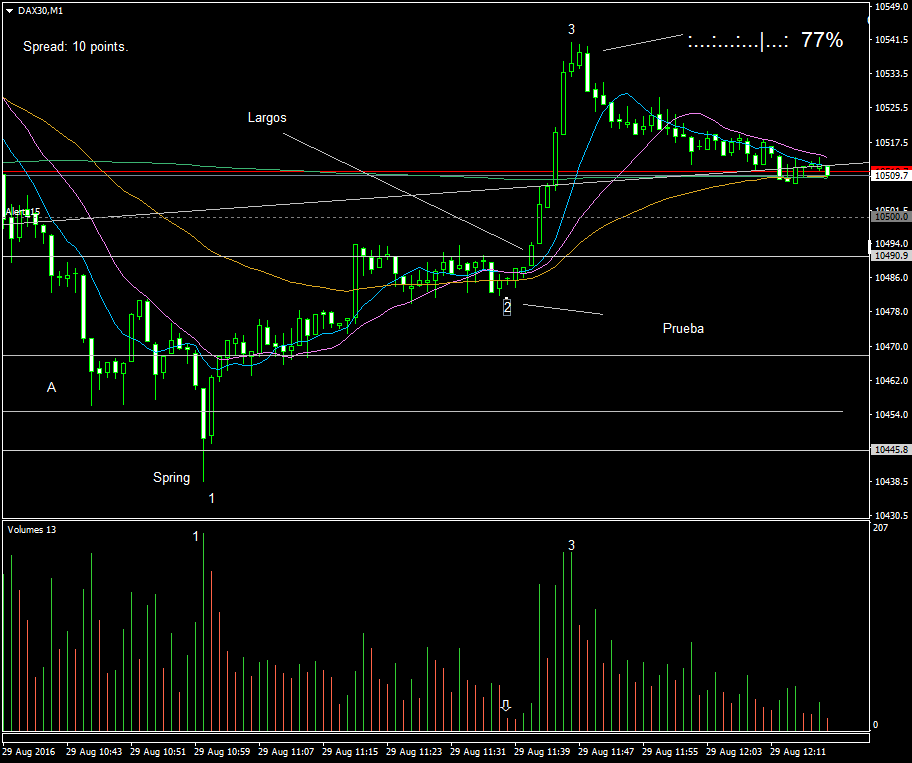
Task: Select the 'Spread: 10 points.' label
Action: point(76,47)
